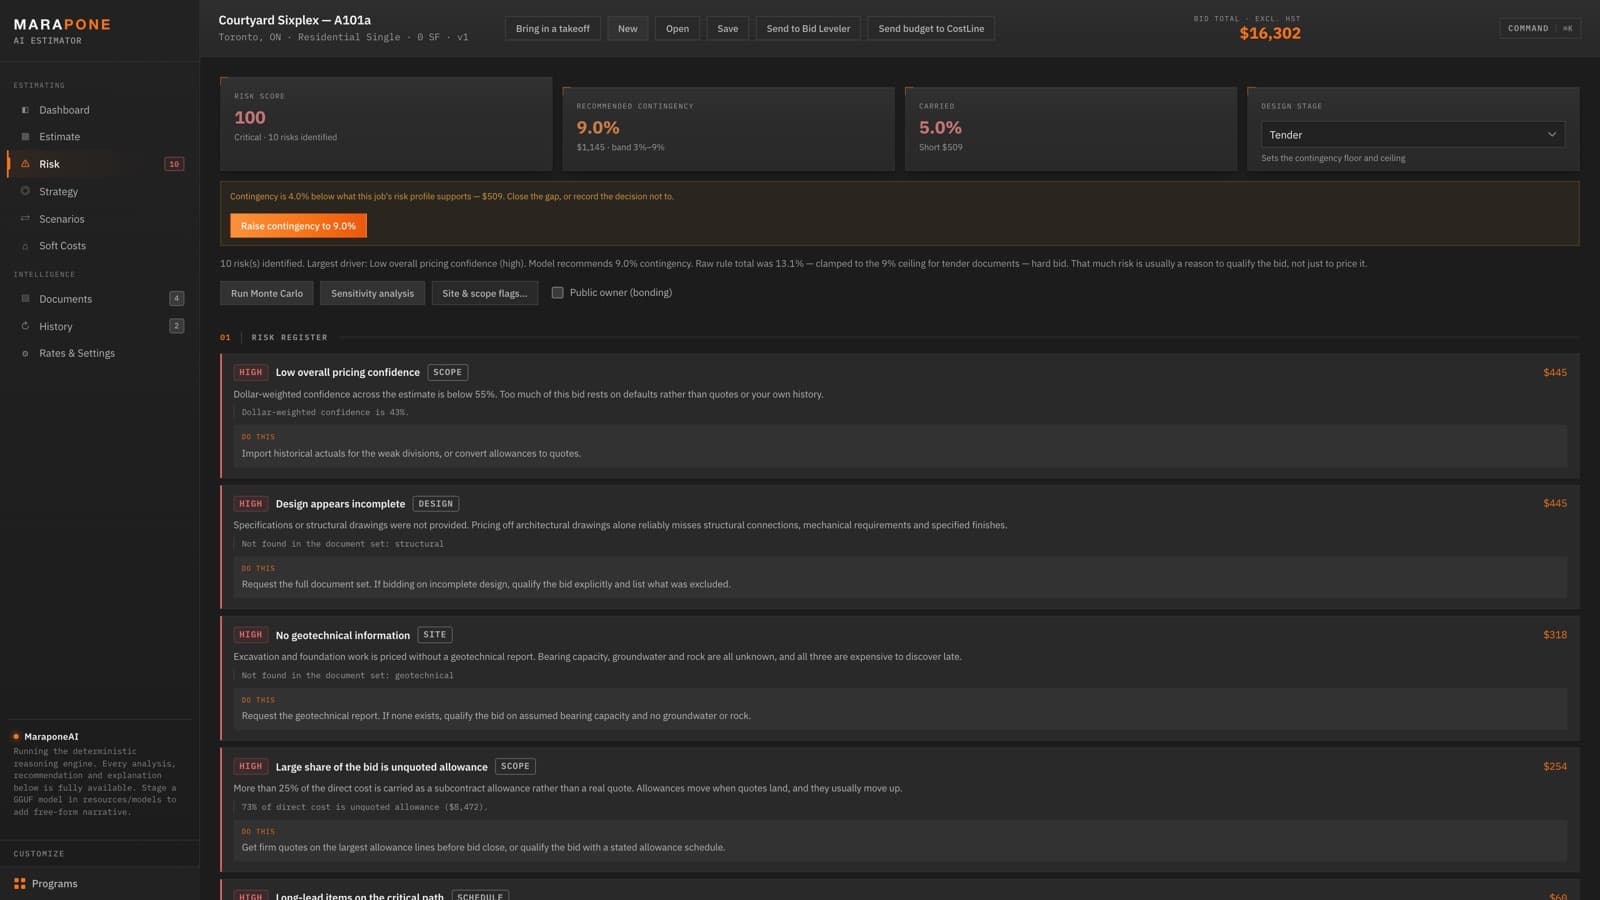This screenshot has width=1600, height=900.
Task: Click the SITE tag on geotechnical risk
Action: [x=435, y=635]
